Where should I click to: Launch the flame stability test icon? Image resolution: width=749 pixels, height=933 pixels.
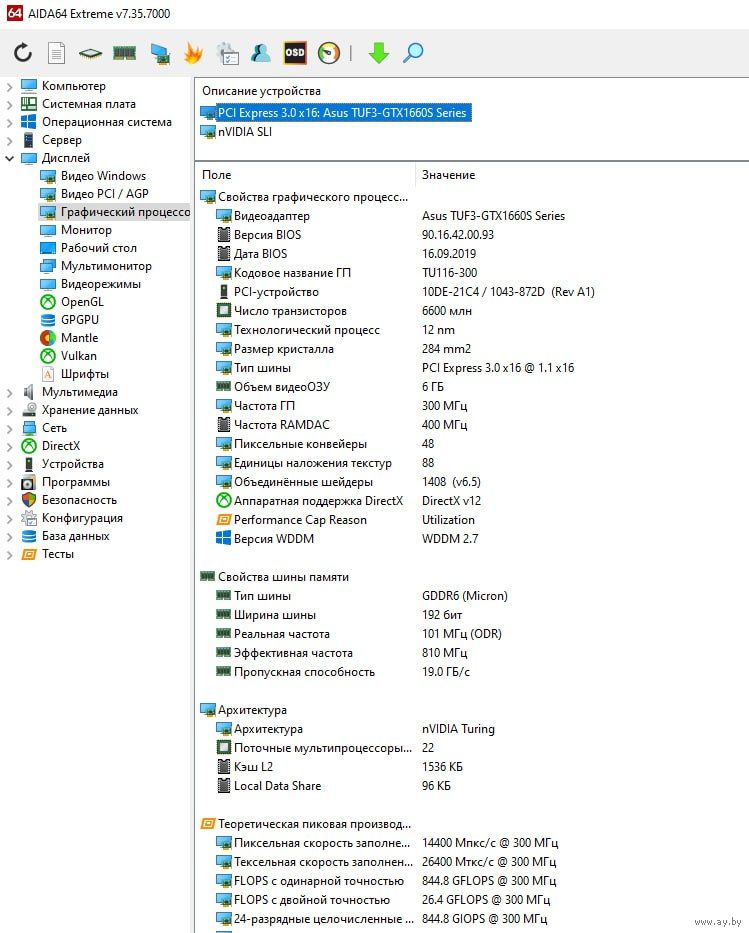[193, 53]
